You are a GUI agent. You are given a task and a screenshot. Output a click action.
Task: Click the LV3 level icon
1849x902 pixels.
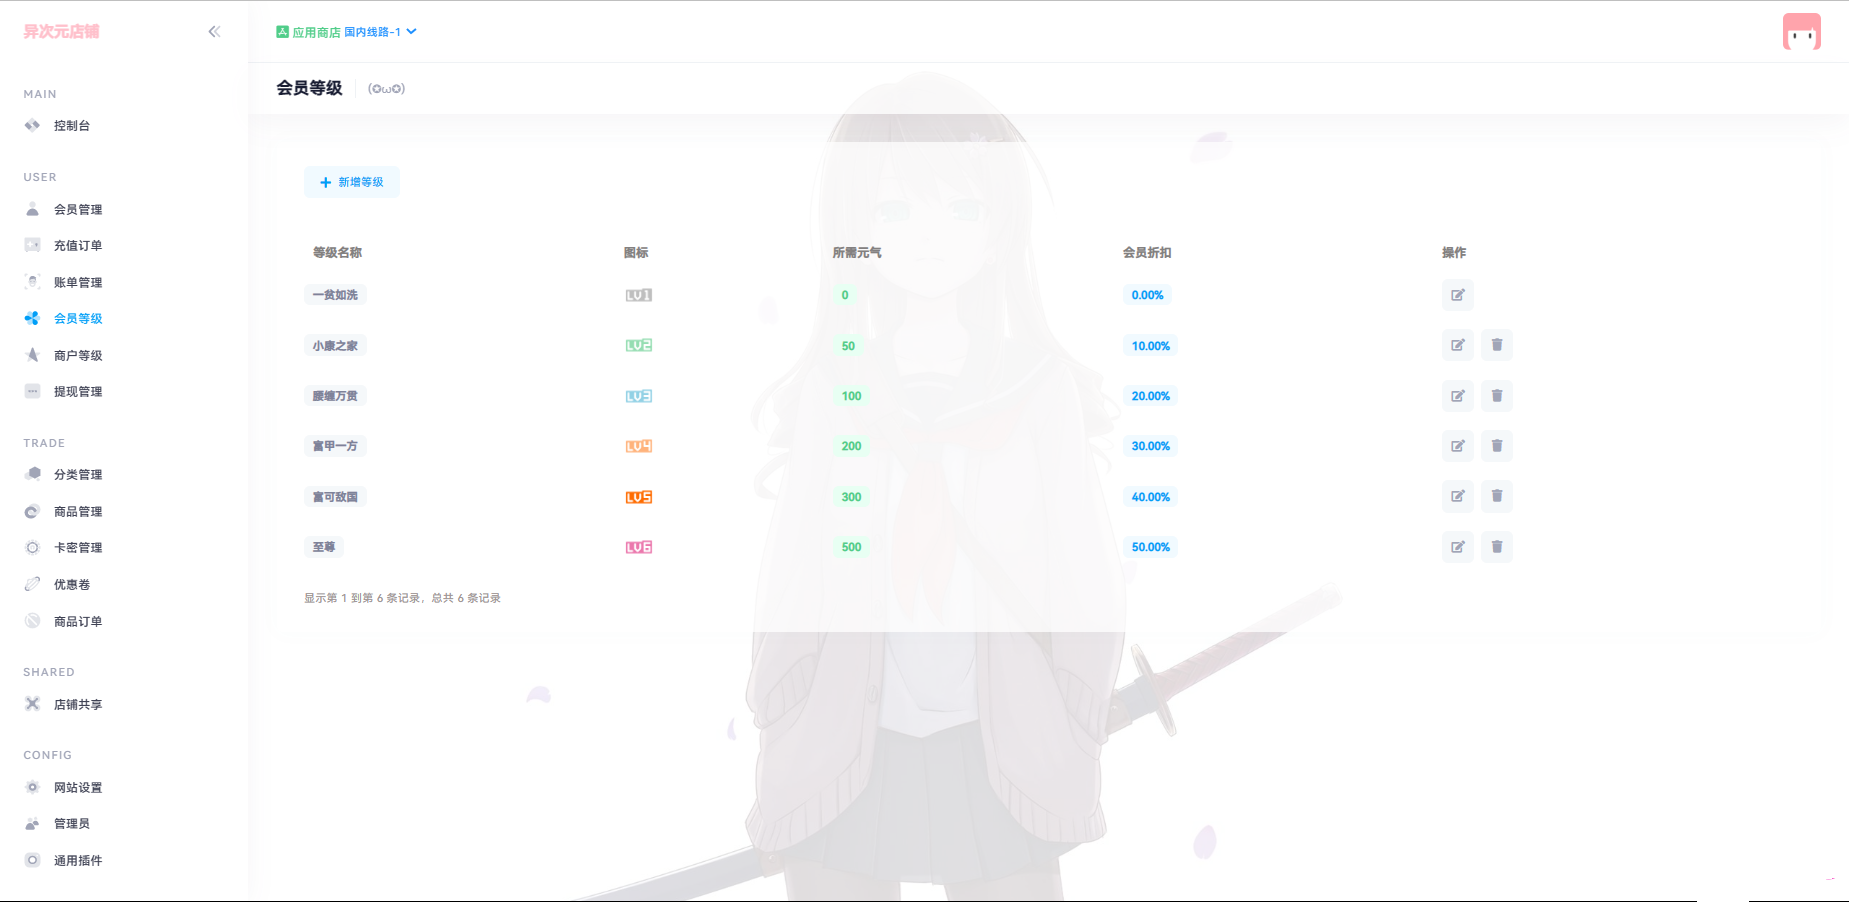tap(639, 396)
